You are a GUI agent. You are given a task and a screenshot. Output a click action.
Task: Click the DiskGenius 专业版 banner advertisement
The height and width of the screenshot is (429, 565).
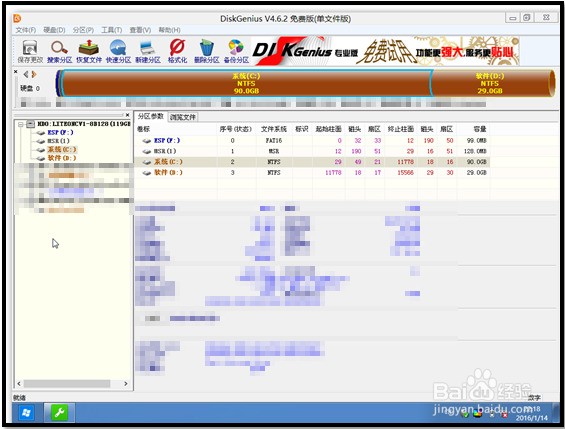point(385,51)
